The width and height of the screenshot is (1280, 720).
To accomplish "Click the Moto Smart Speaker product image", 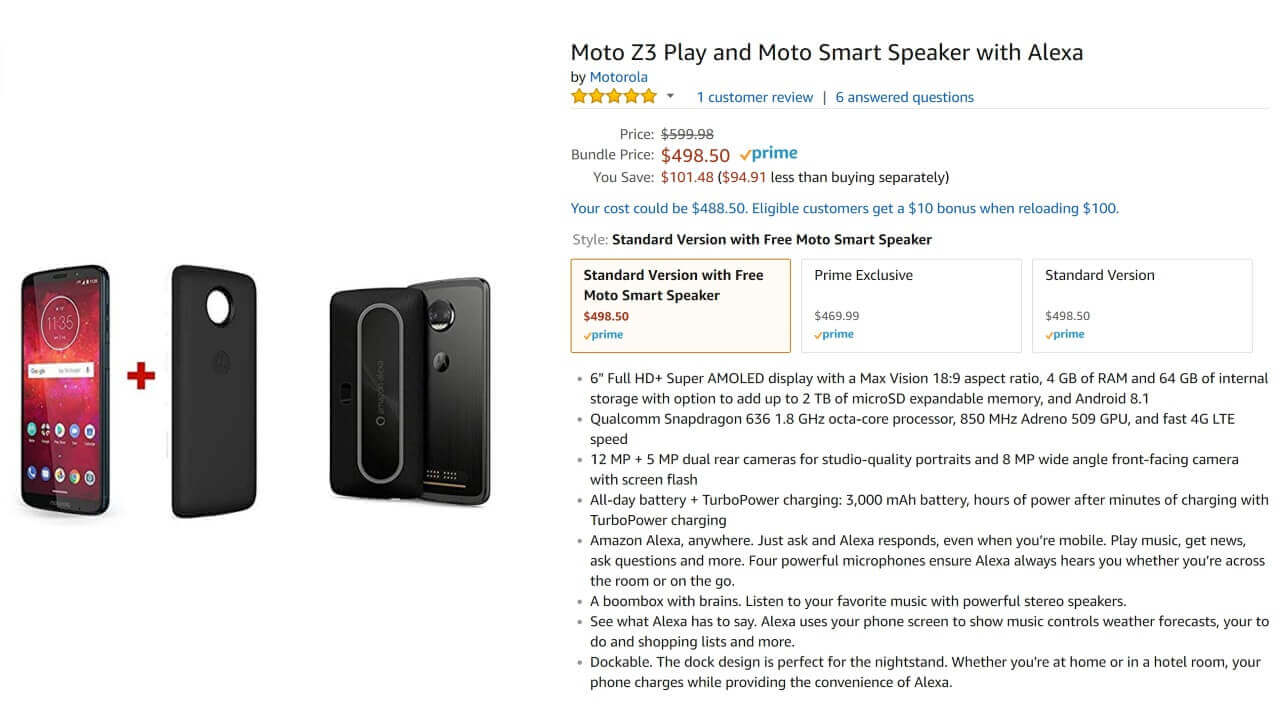I will pos(409,390).
